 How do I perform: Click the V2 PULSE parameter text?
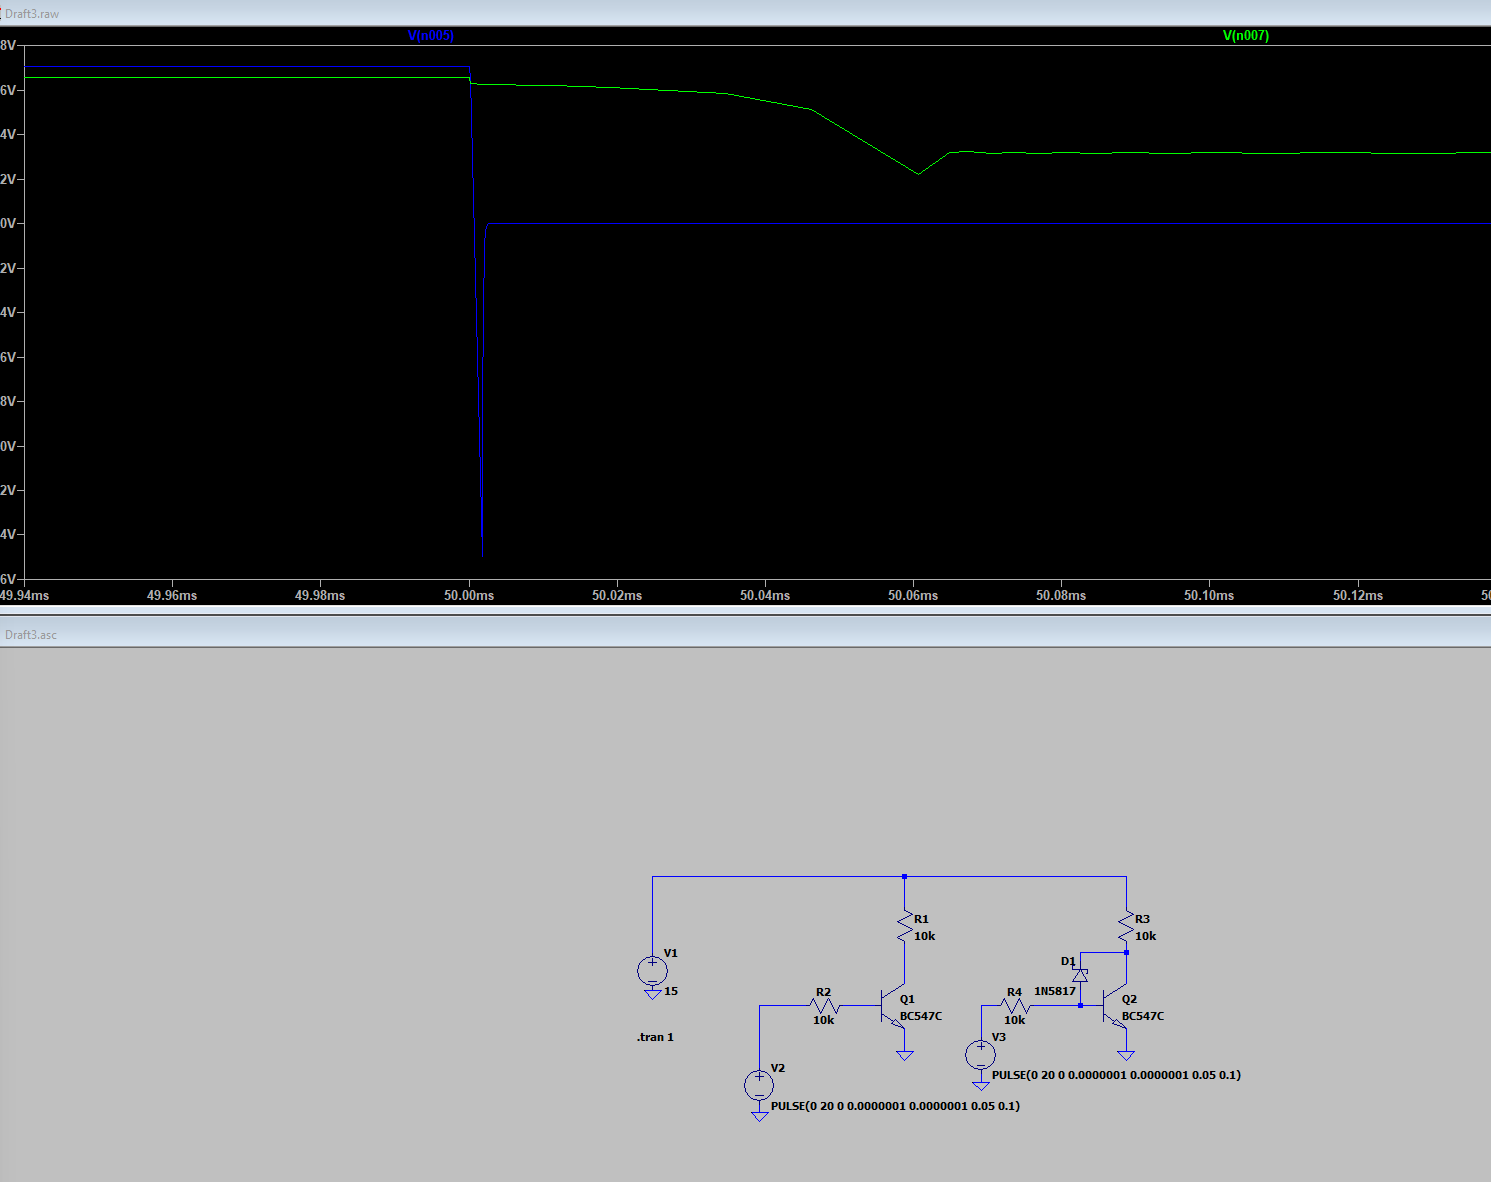tap(895, 1106)
